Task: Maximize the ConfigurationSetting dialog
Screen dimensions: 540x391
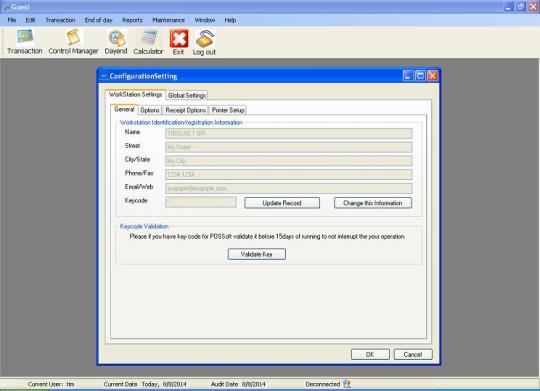Action: point(420,76)
